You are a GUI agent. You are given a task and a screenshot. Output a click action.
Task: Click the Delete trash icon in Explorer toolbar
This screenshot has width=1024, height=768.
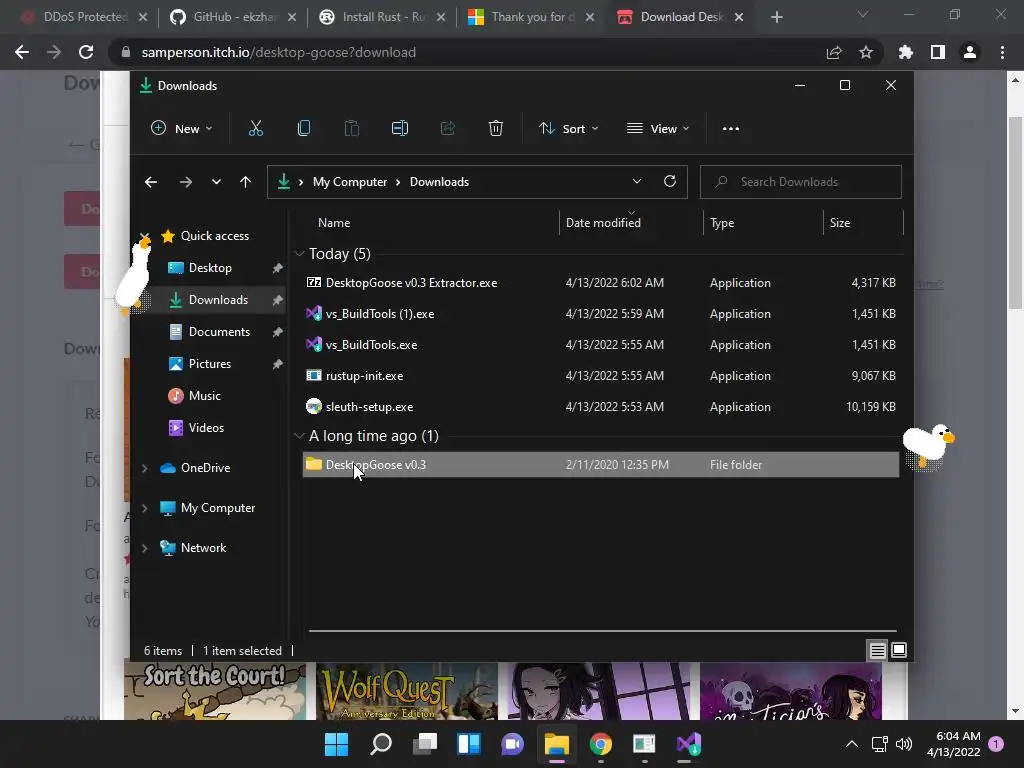click(496, 129)
